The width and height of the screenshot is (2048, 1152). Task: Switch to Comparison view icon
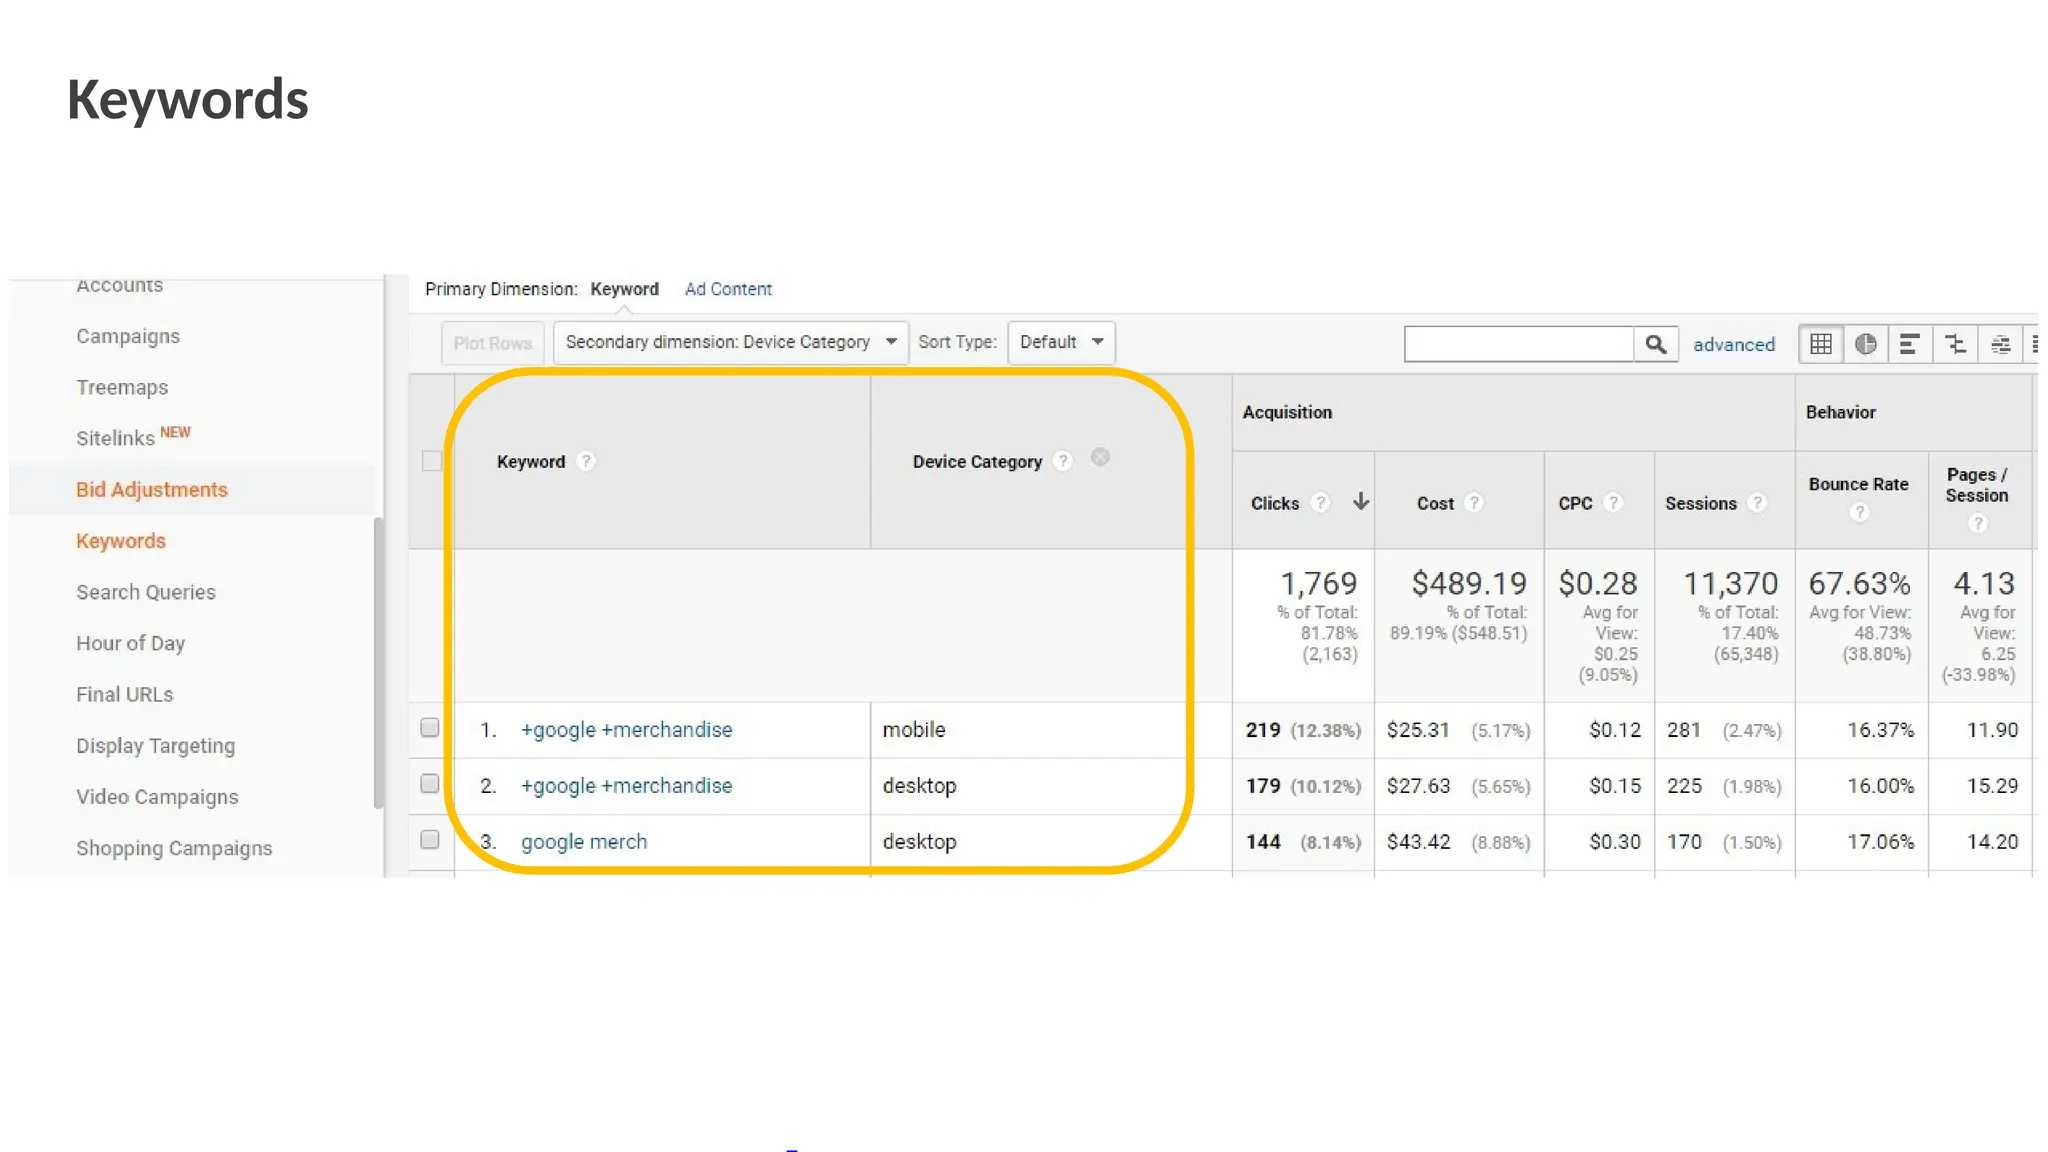coord(1955,344)
